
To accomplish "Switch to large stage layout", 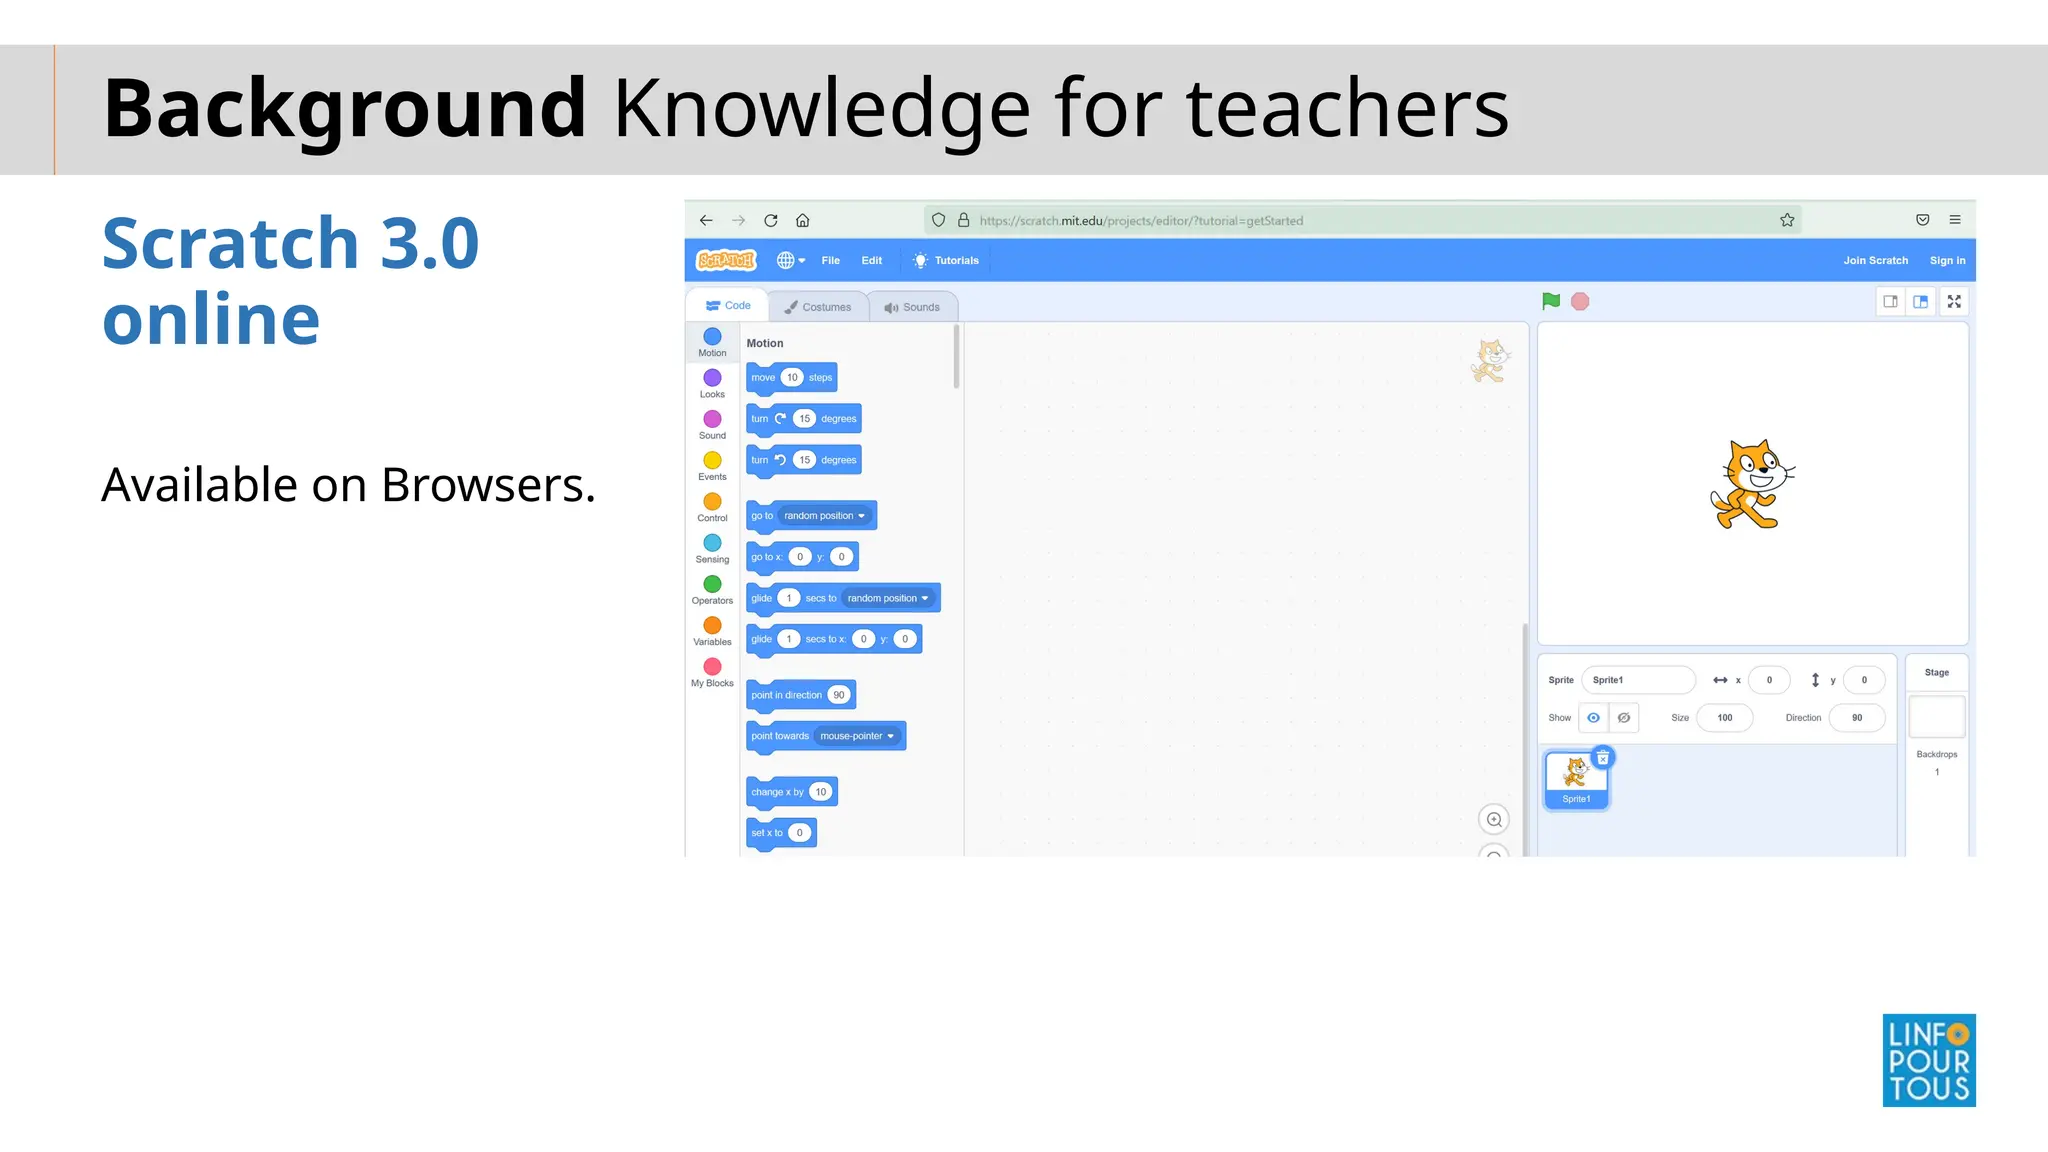I will pyautogui.click(x=1921, y=301).
